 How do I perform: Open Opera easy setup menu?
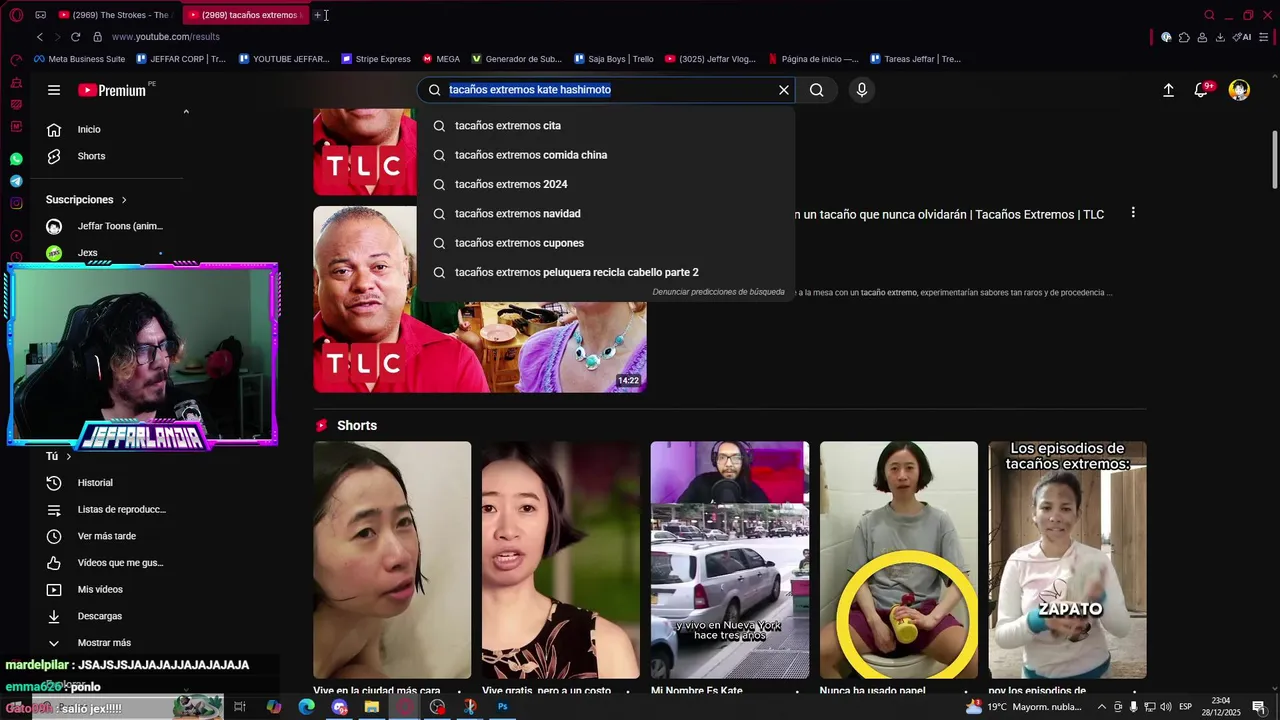[x=1265, y=37]
